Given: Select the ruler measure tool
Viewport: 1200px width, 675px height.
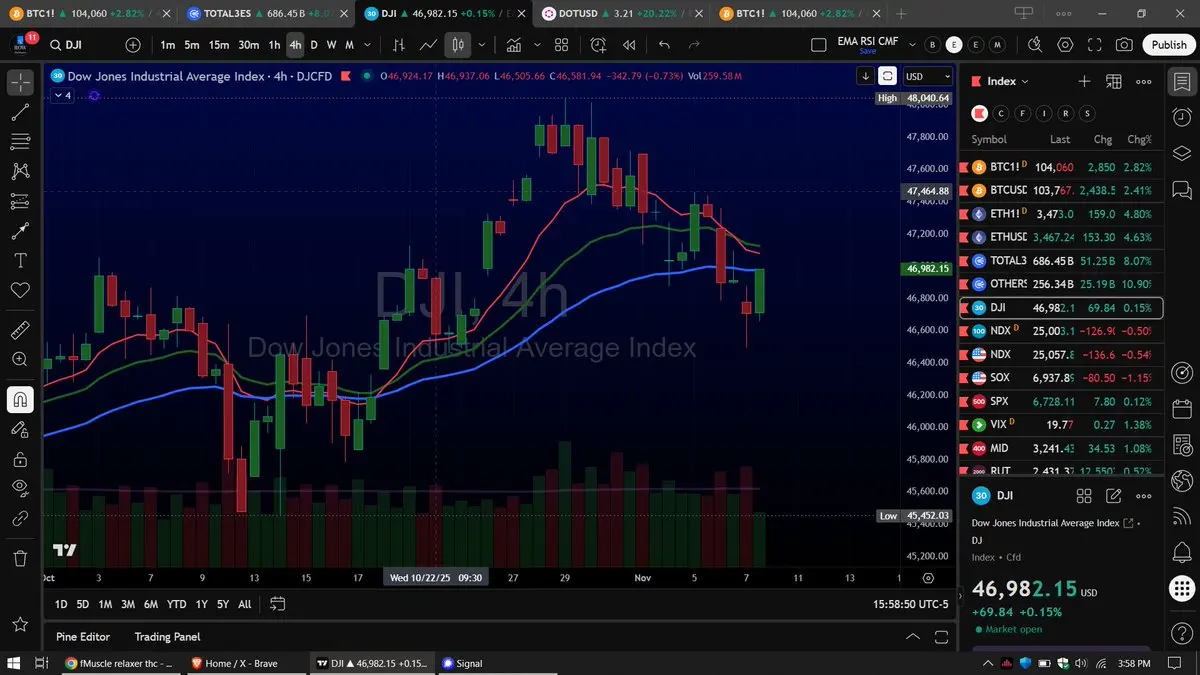Looking at the screenshot, I should tap(20, 329).
